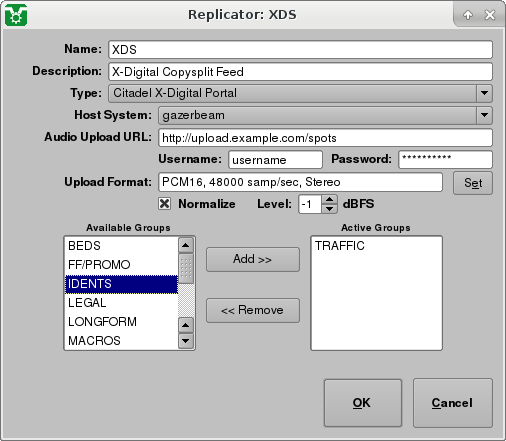This screenshot has width=506, height=441.
Task: Click the Available Groups scroll-up arrow at the top
Action: click(x=186, y=246)
